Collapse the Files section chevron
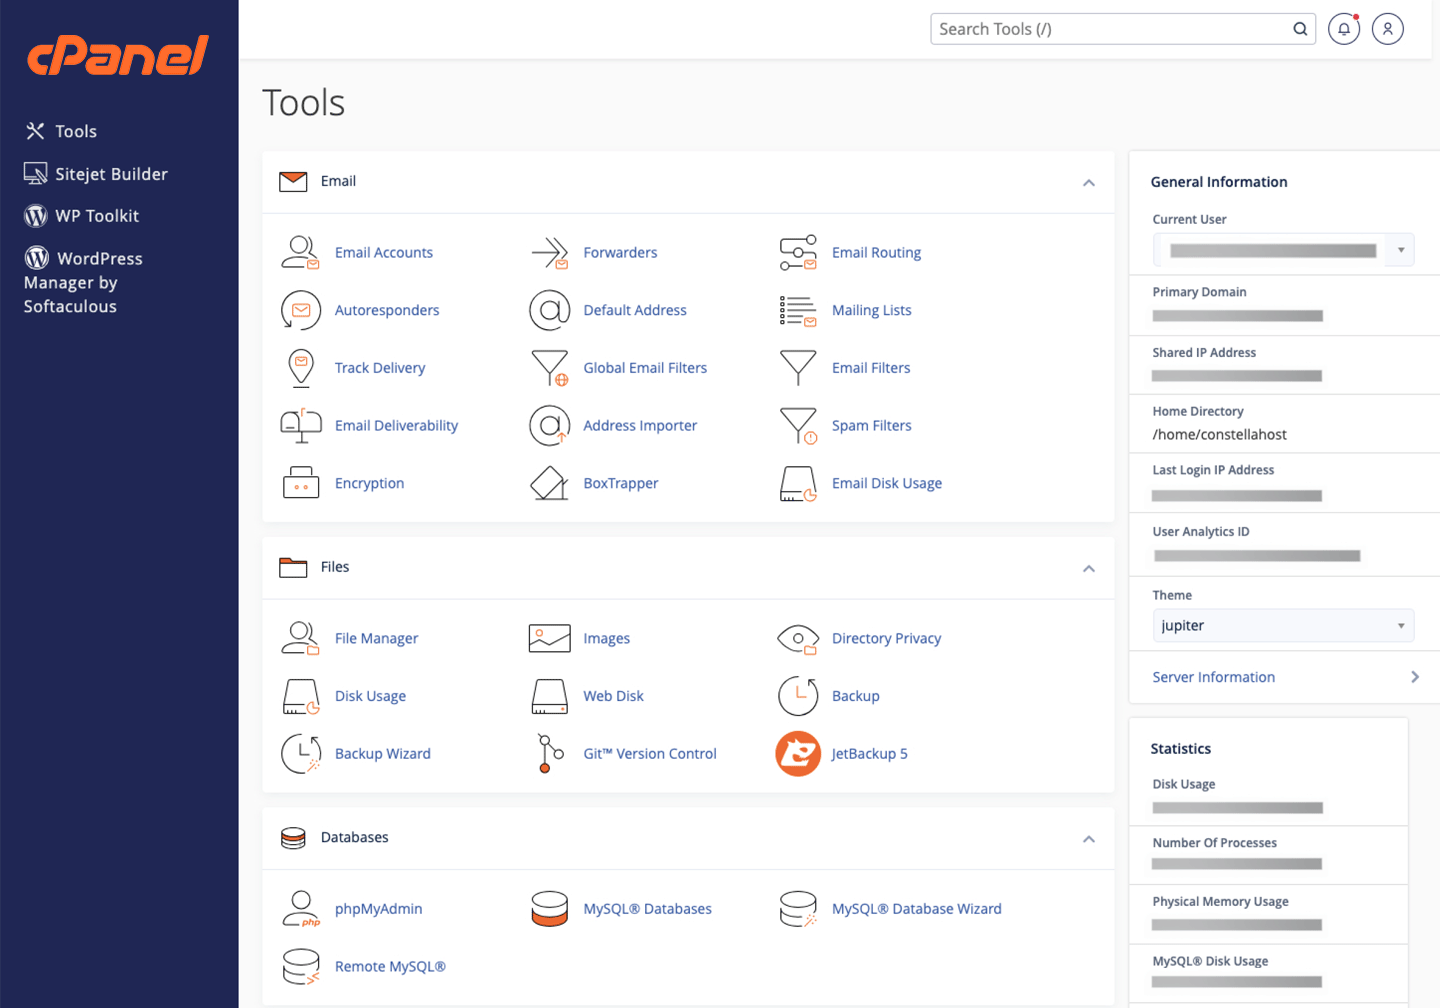 click(x=1089, y=569)
